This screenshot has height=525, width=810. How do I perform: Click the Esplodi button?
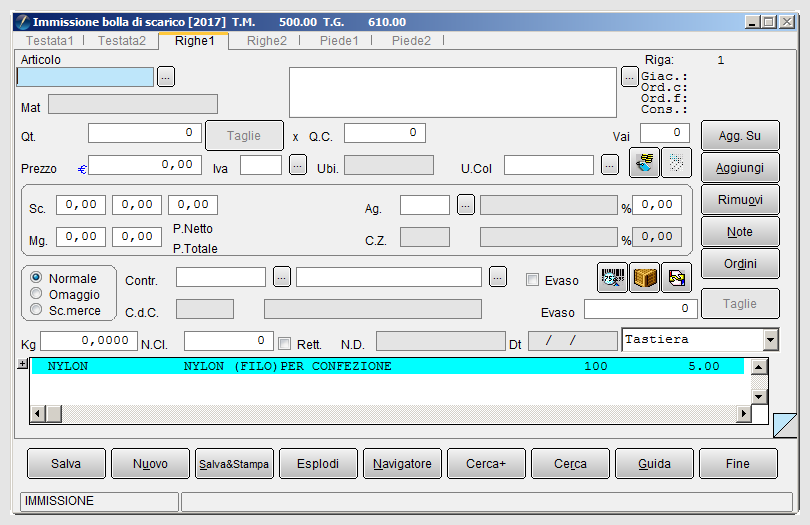click(318, 464)
